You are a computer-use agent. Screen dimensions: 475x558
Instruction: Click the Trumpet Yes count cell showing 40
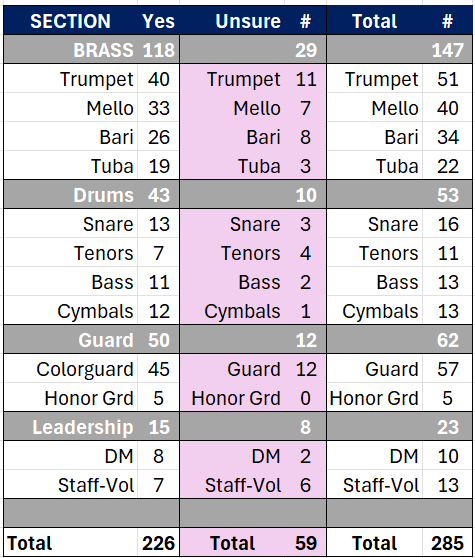[158, 79]
